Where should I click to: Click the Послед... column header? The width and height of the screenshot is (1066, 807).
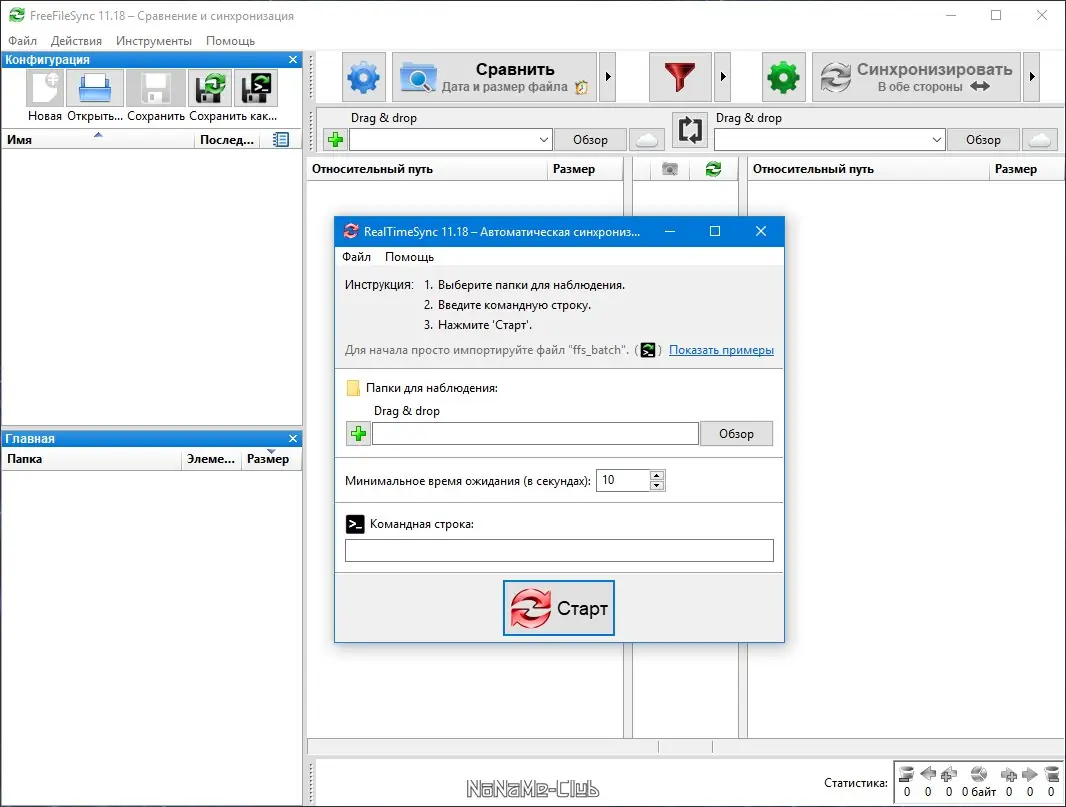[227, 139]
